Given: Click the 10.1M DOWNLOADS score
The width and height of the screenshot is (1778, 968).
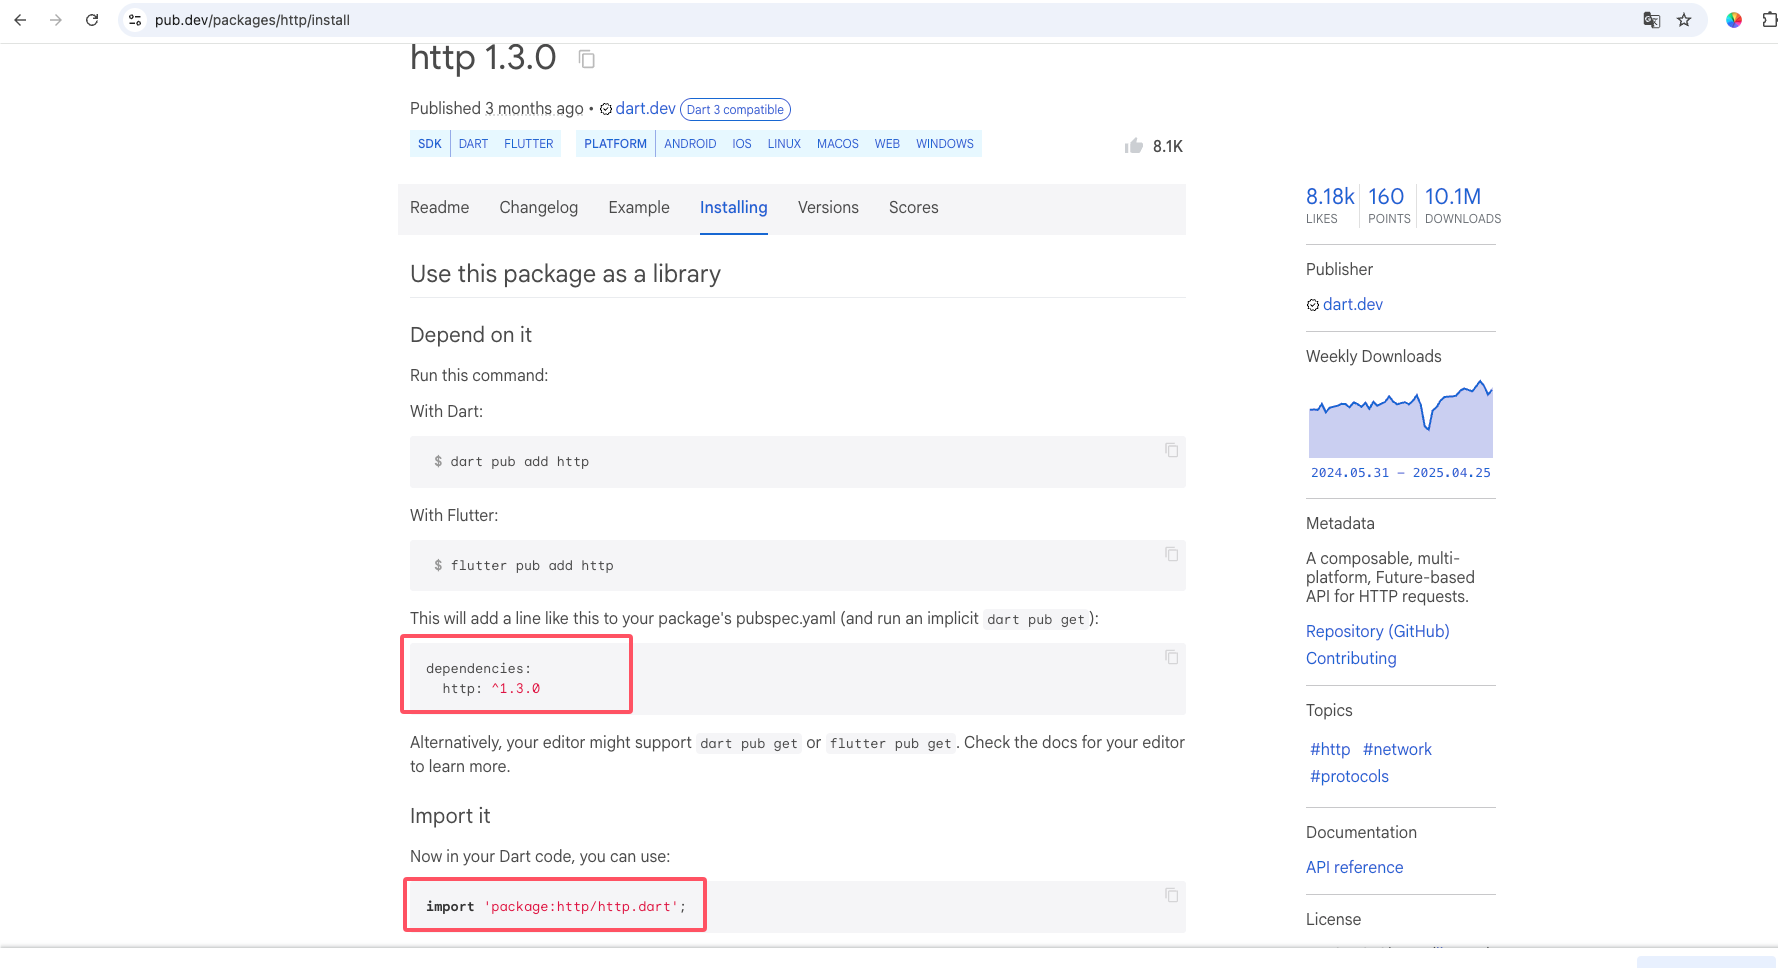Looking at the screenshot, I should [1462, 205].
